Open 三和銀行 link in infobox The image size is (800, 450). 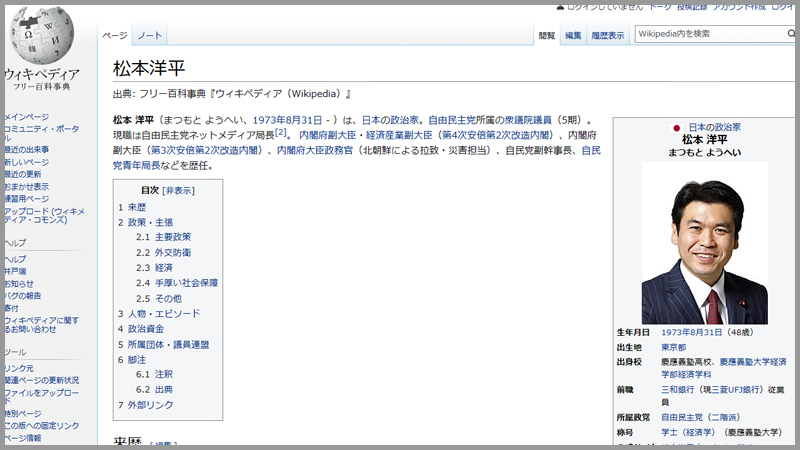(678, 390)
